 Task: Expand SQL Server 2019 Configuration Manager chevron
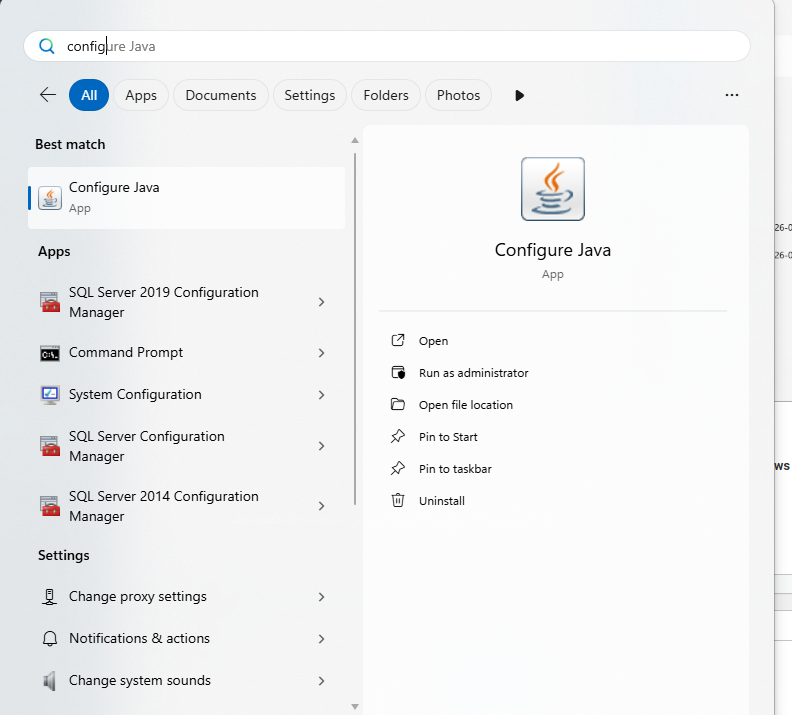pos(321,302)
